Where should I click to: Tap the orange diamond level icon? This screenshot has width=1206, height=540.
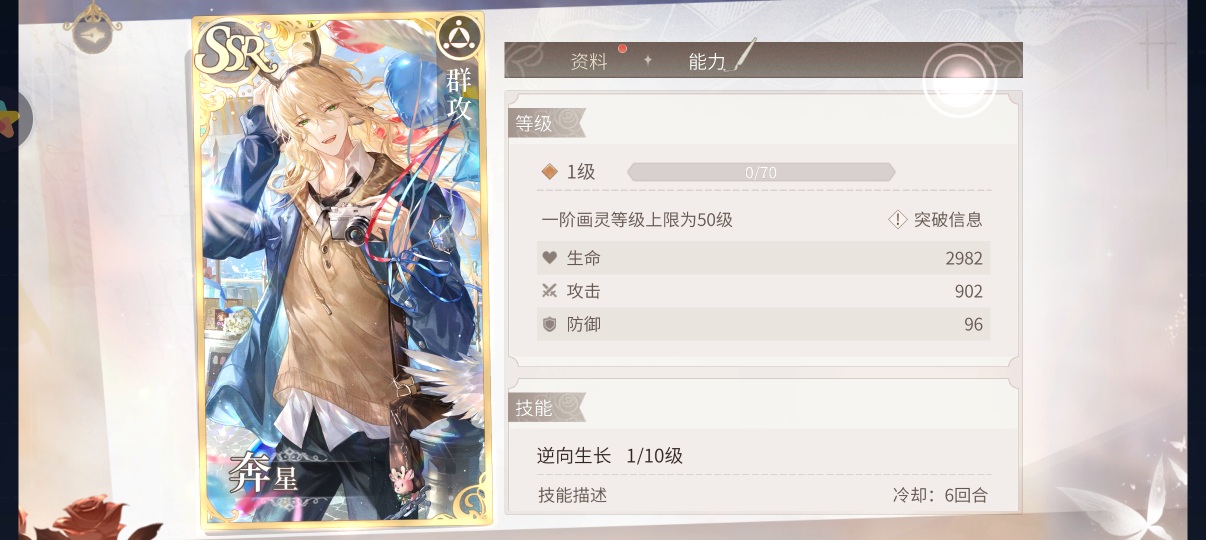549,172
